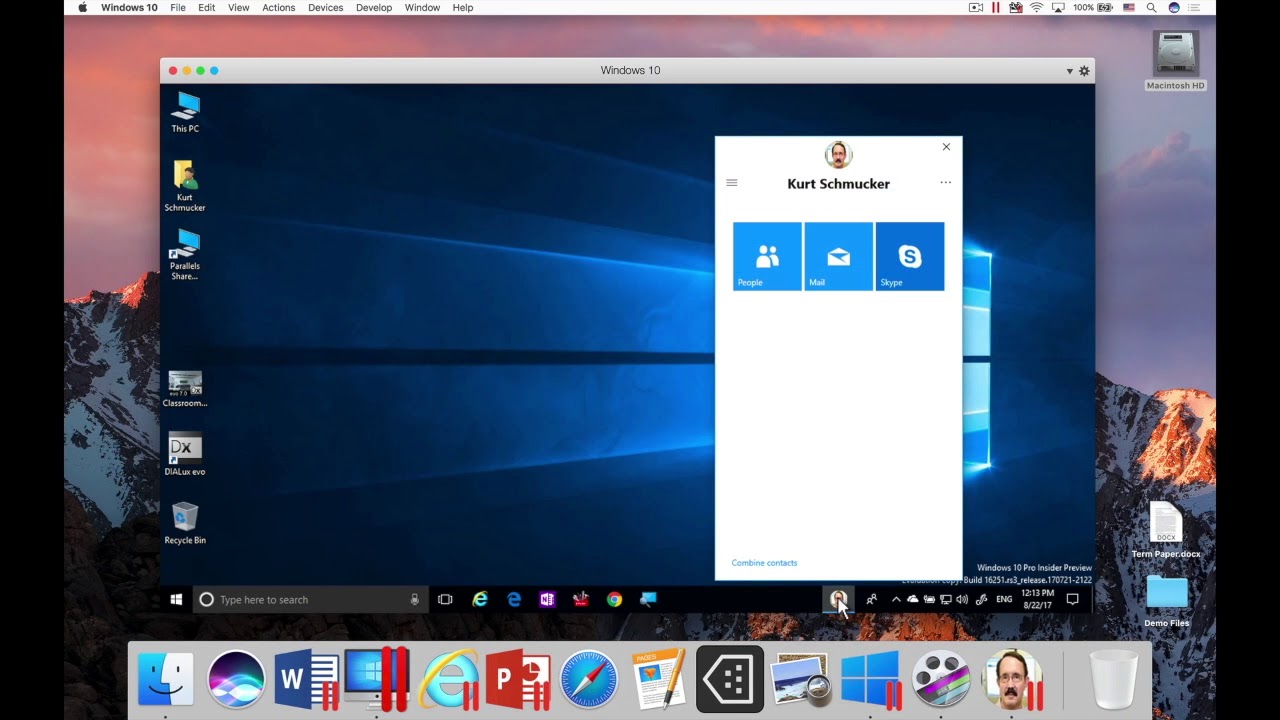Viewport: 1280px width, 720px height.
Task: Click the 12:13 PM clock on taskbar
Action: [1038, 599]
